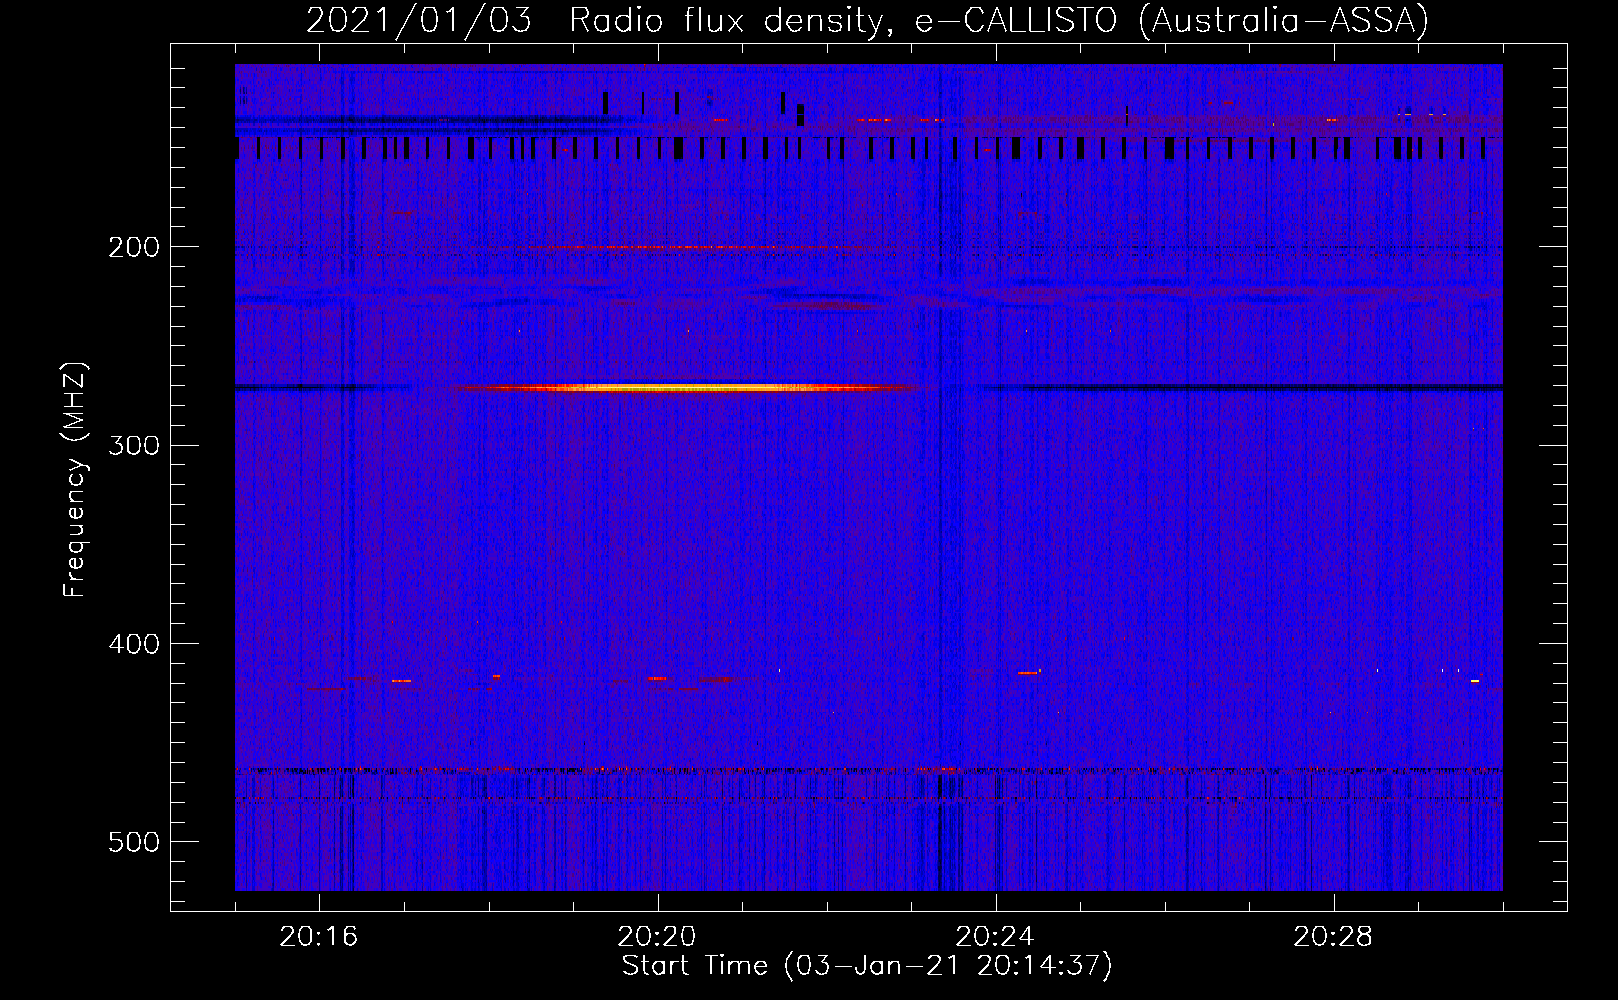Viewport: 1618px width, 1000px height.
Task: Click the 20:20 time tick label
Action: (657, 937)
